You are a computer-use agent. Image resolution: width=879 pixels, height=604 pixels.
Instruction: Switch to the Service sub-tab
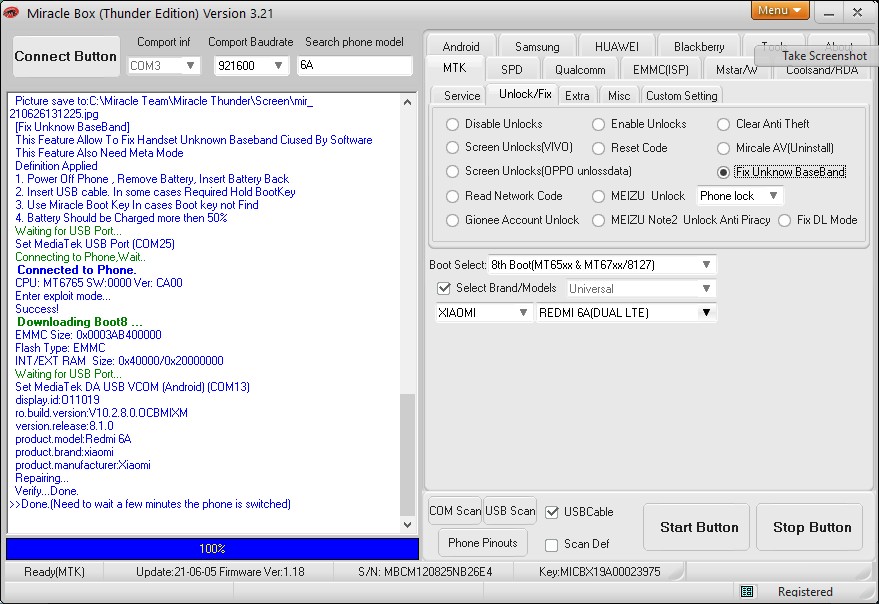pyautogui.click(x=462, y=96)
